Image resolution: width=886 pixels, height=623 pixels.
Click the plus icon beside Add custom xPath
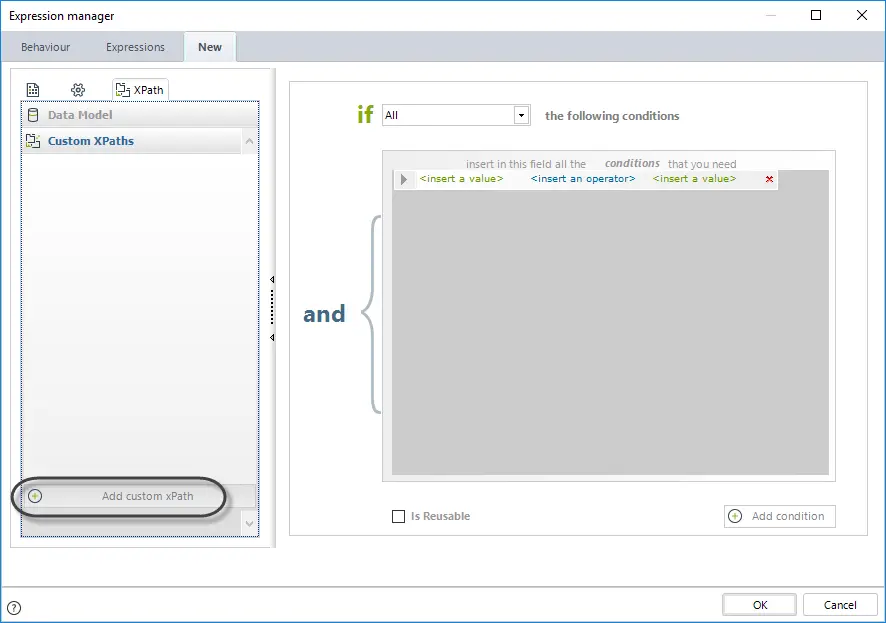pos(35,496)
